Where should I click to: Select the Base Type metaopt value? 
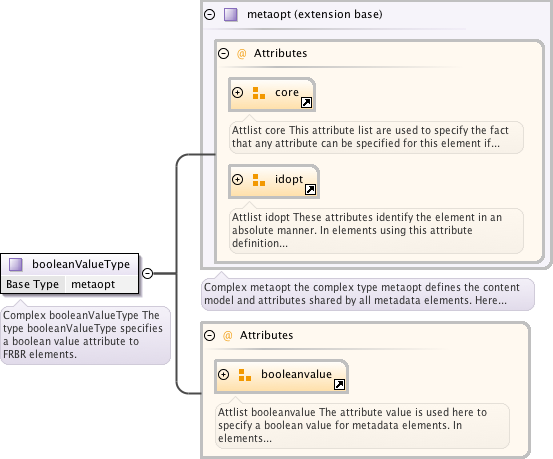coord(93,284)
